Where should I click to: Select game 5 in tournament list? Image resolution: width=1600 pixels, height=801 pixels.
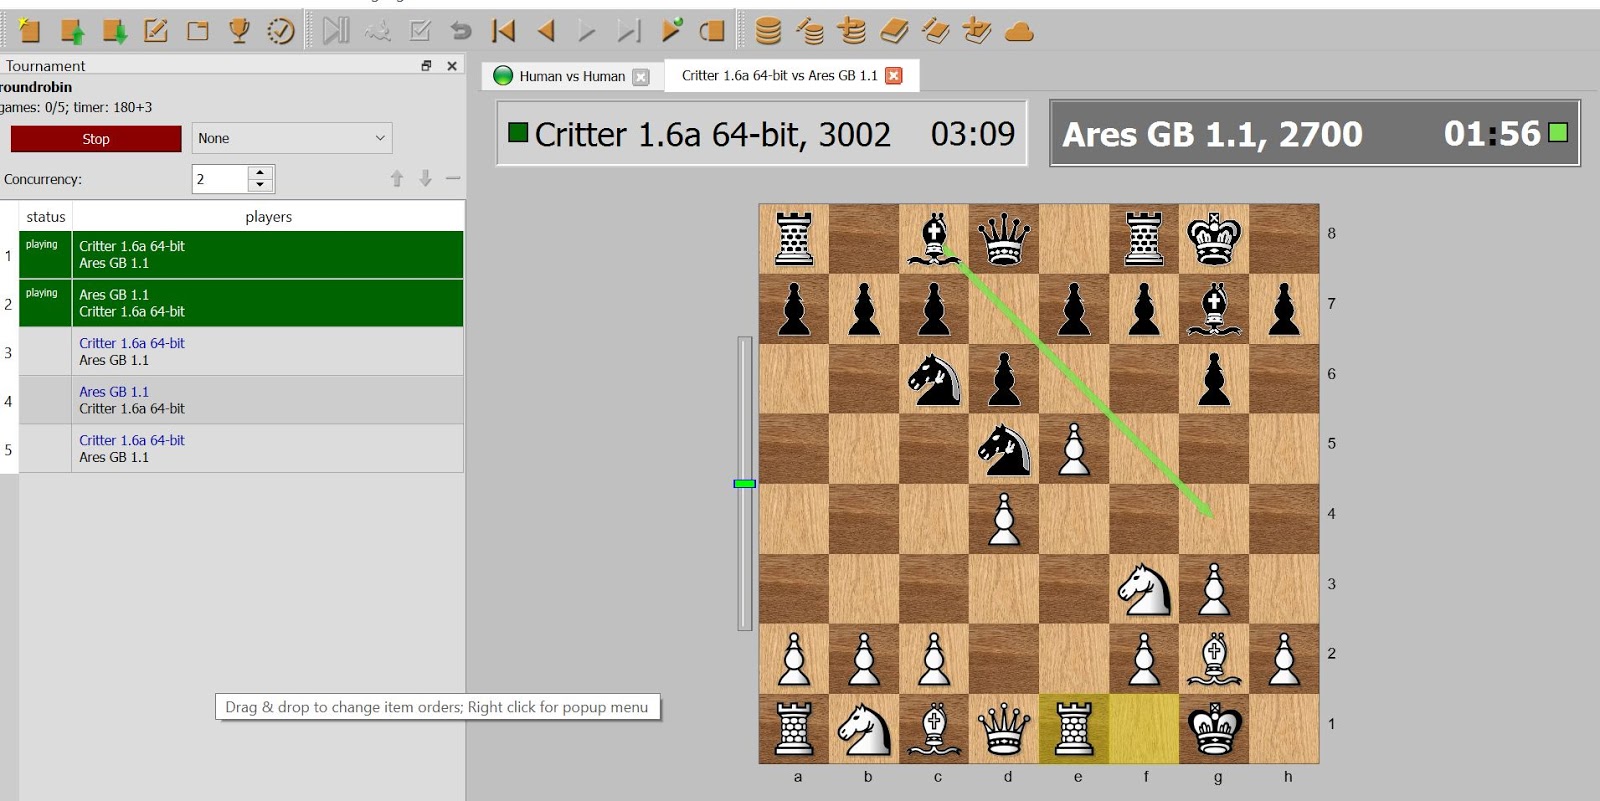[241, 449]
